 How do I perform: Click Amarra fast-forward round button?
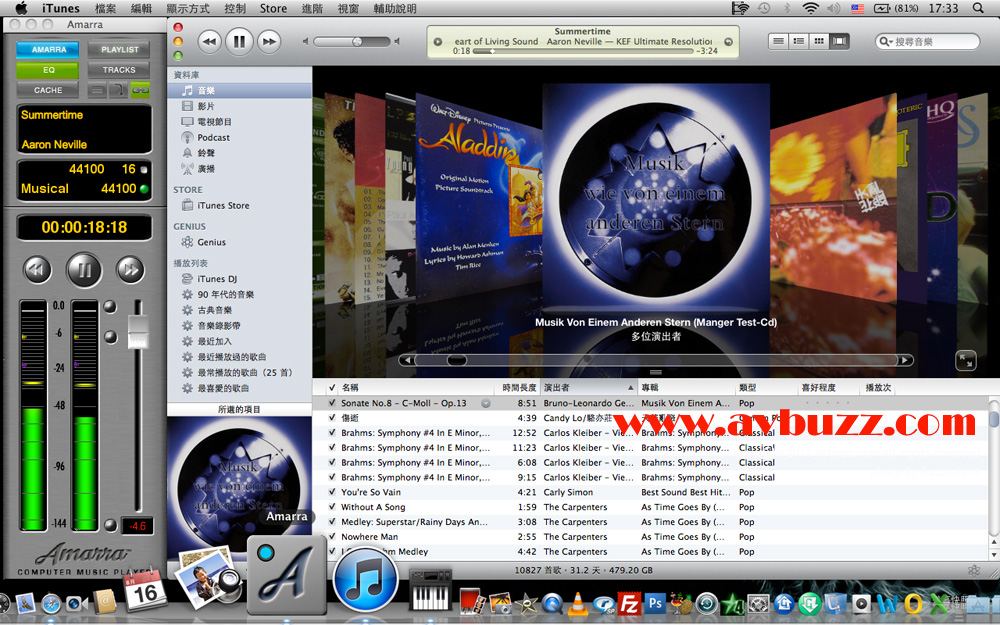click(x=130, y=270)
